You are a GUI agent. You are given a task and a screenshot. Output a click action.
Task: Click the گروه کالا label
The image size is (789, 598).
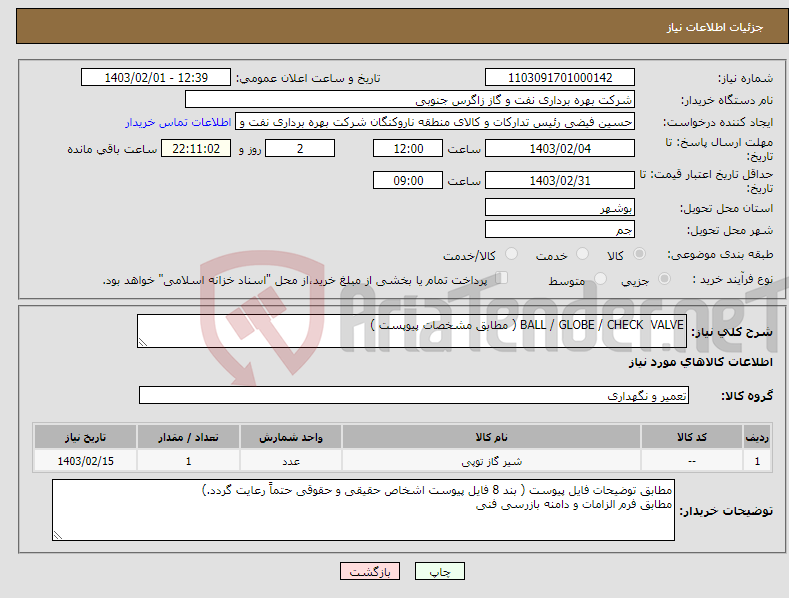747,396
